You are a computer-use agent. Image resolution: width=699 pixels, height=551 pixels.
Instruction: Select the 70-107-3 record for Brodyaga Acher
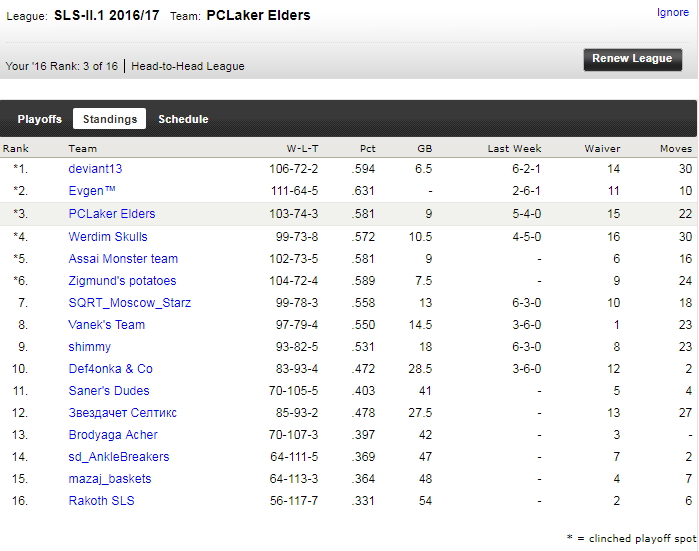click(x=293, y=435)
